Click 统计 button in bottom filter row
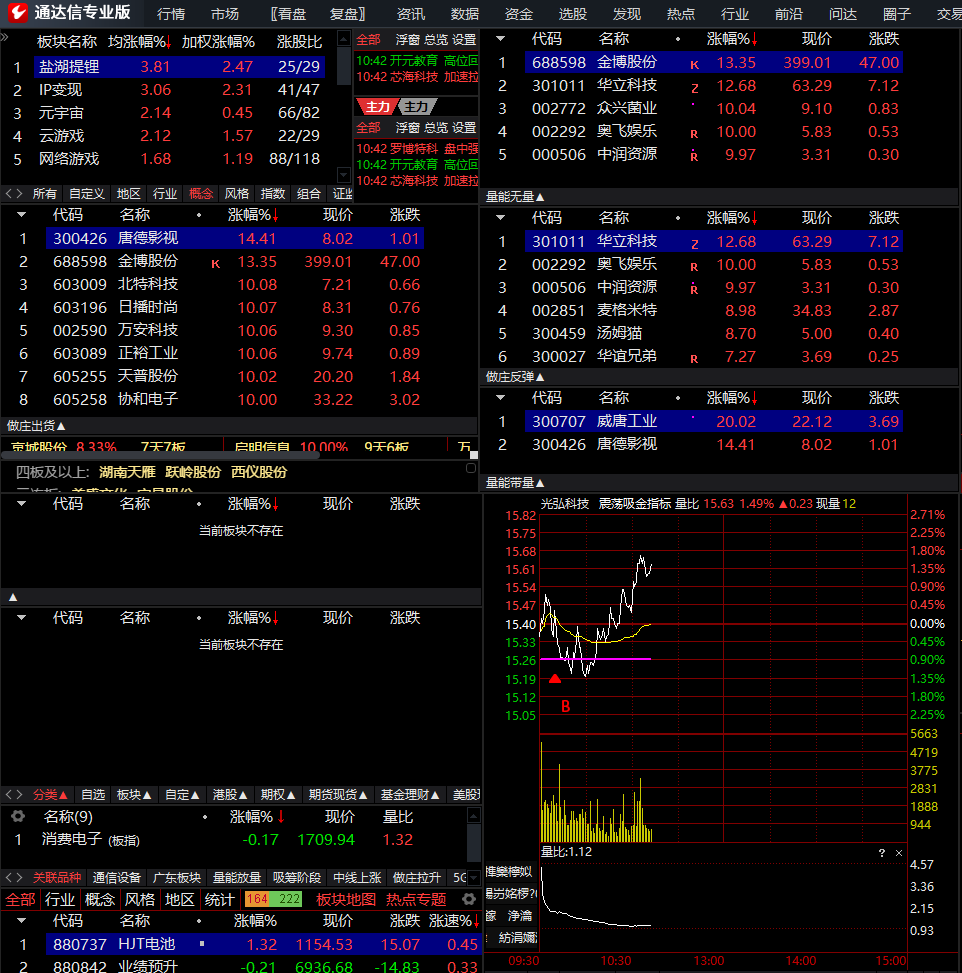 tap(220, 899)
